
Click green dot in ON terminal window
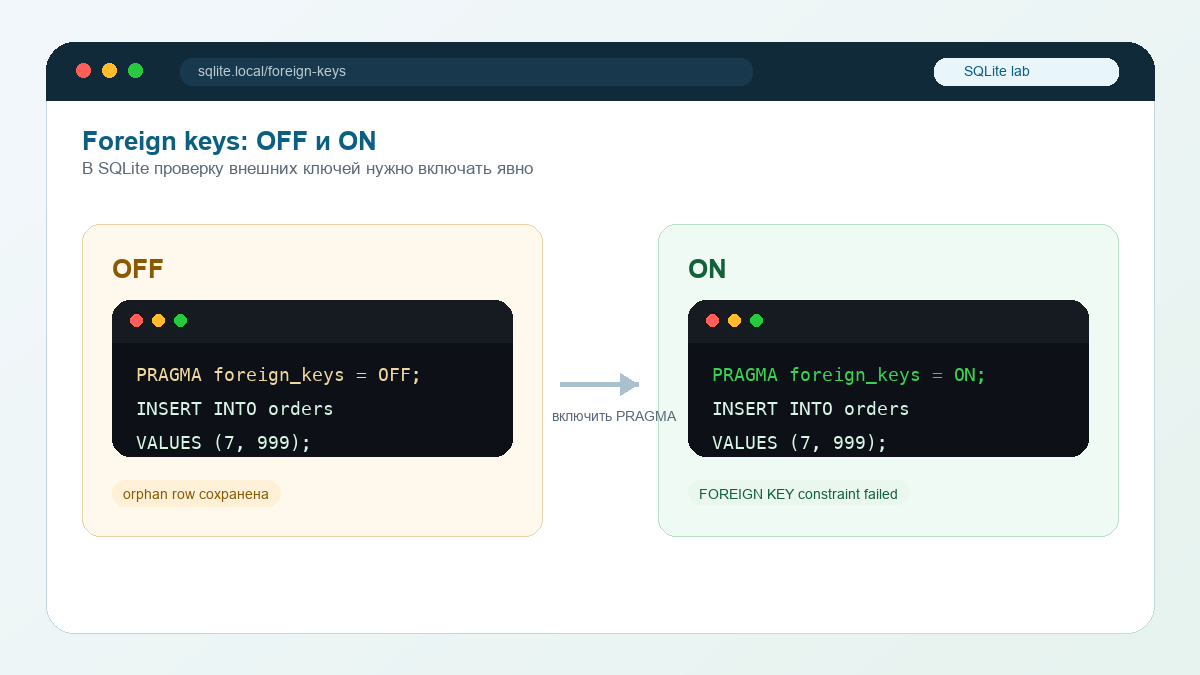[x=757, y=321]
